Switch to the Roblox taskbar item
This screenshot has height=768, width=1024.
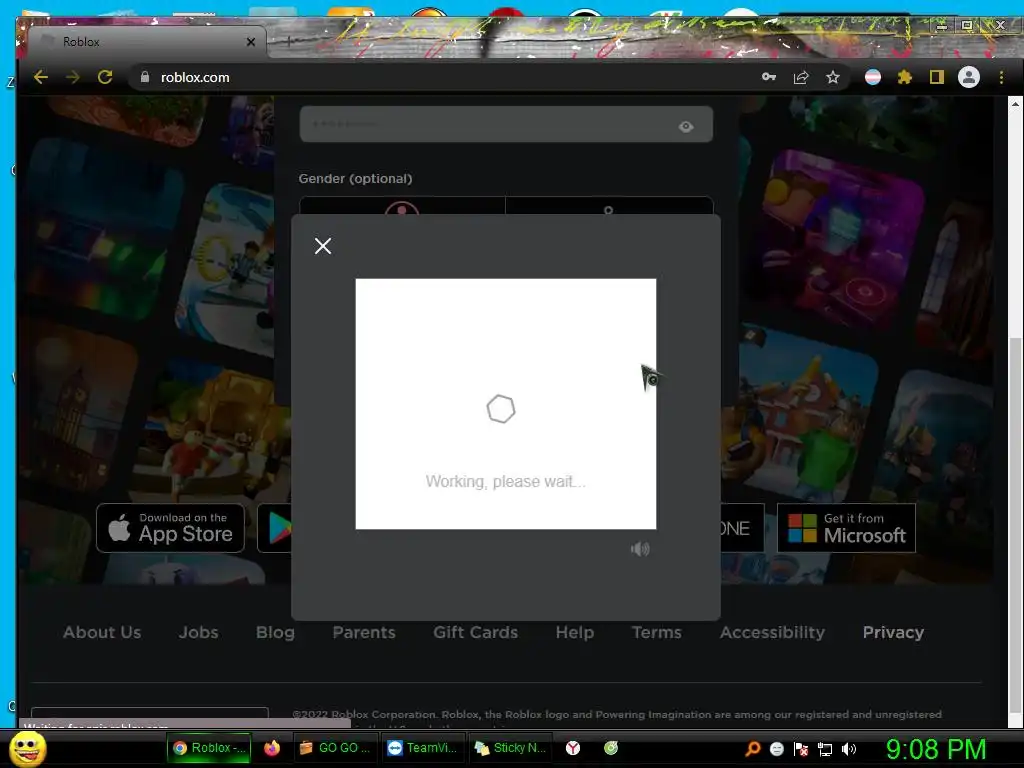point(209,748)
